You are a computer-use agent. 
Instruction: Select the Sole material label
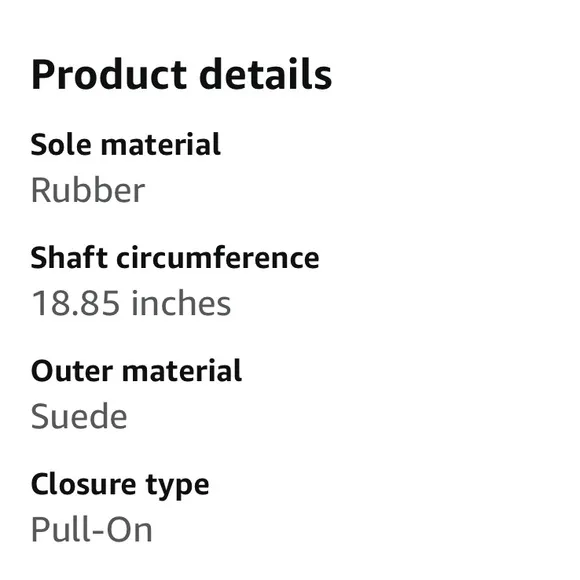pos(126,145)
